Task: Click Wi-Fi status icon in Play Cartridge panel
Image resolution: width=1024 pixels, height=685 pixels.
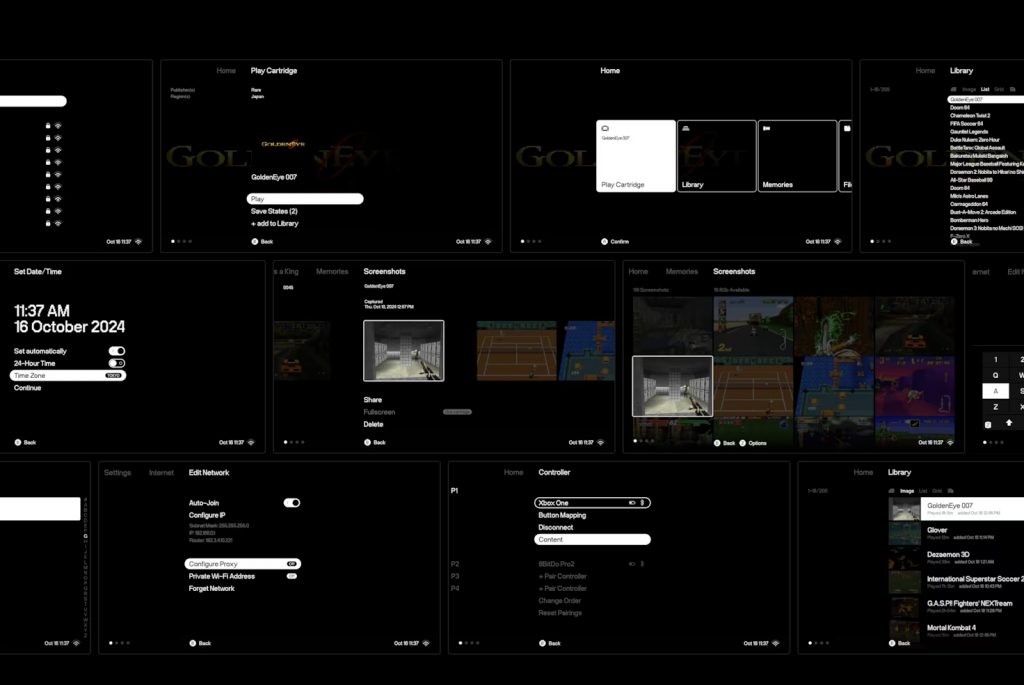Action: pos(489,241)
